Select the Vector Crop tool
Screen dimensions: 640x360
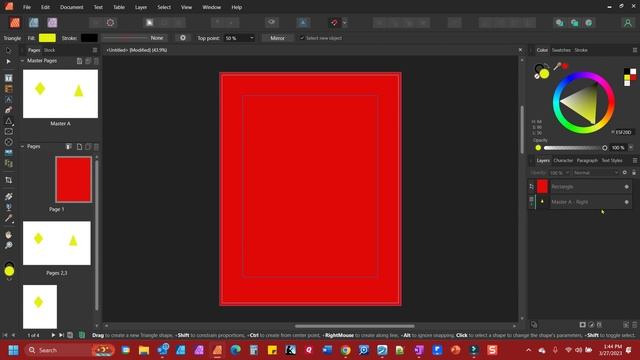pos(8,180)
